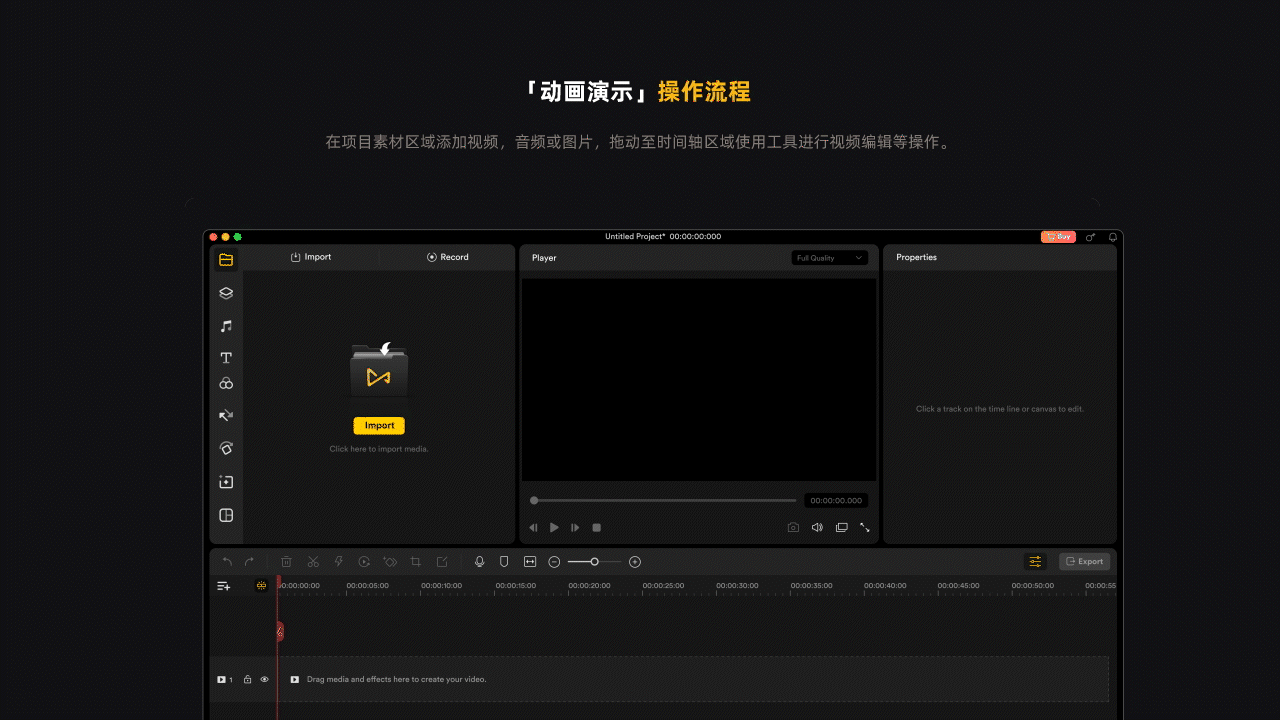
Task: Undo the last action
Action: pyautogui.click(x=227, y=562)
